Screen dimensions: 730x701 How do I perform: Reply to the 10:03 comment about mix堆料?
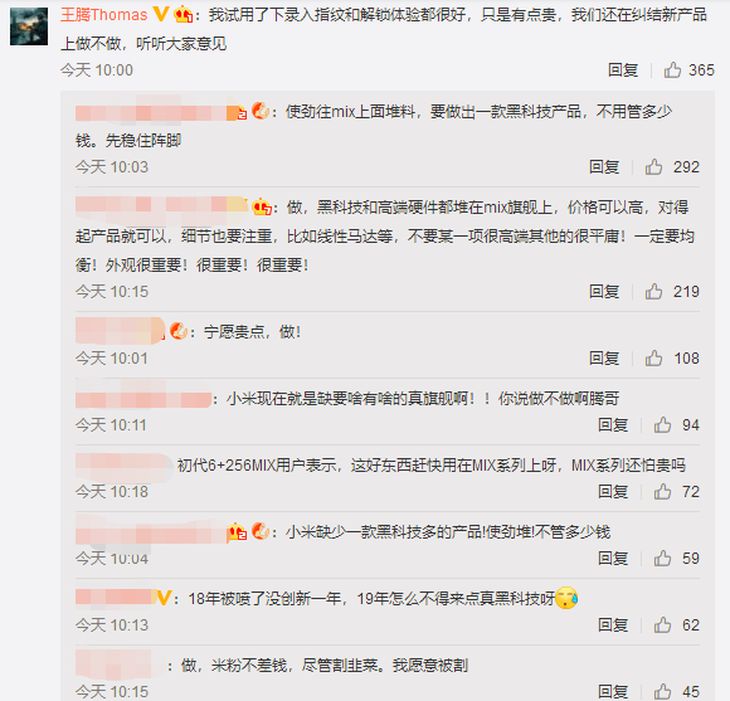click(604, 167)
